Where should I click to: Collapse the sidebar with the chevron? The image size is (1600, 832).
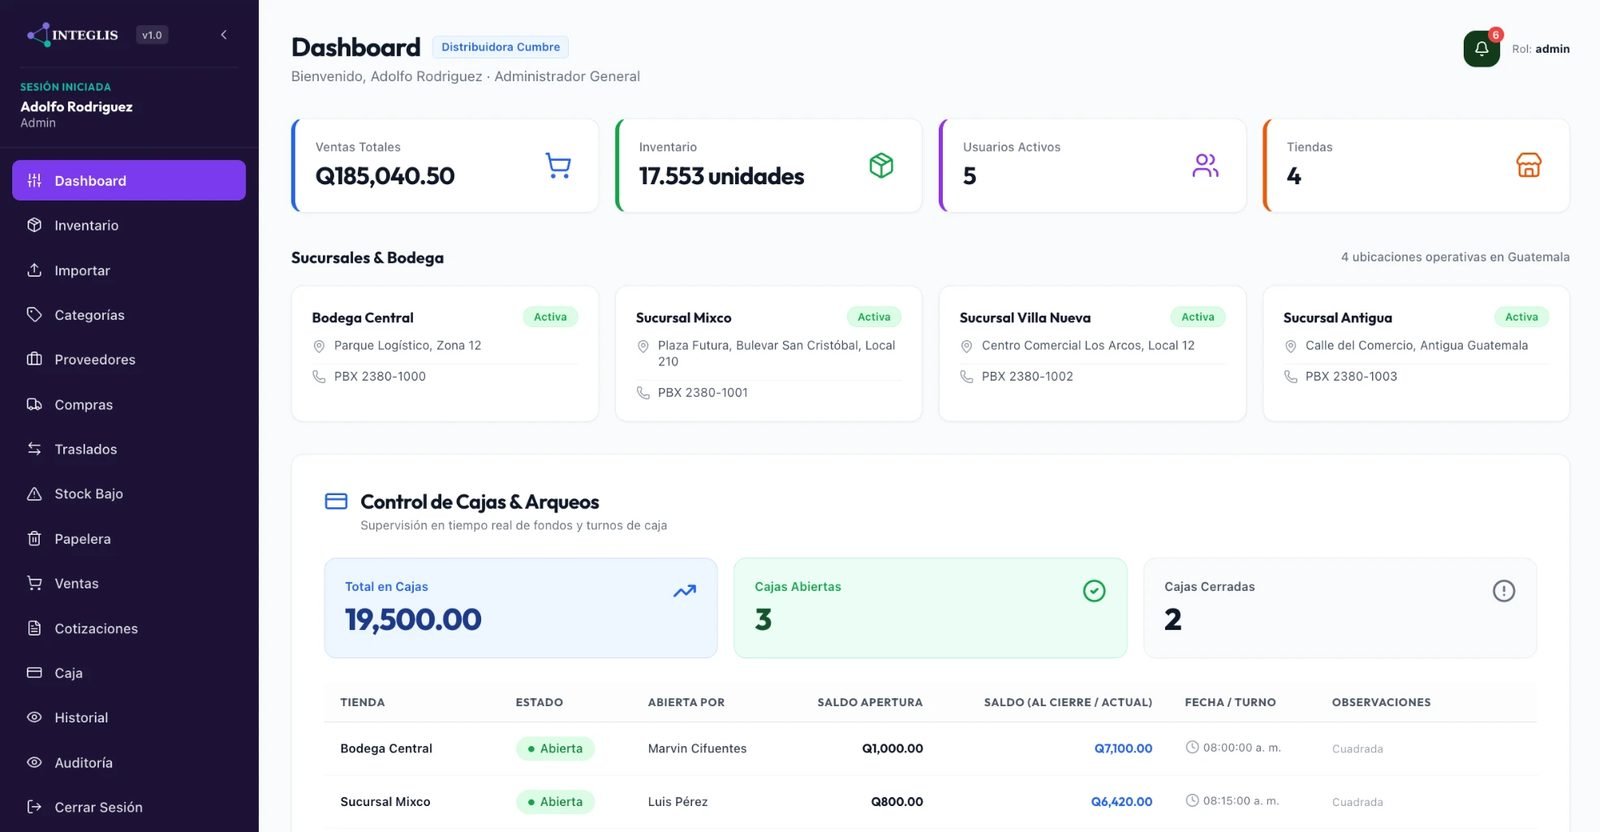(x=224, y=35)
